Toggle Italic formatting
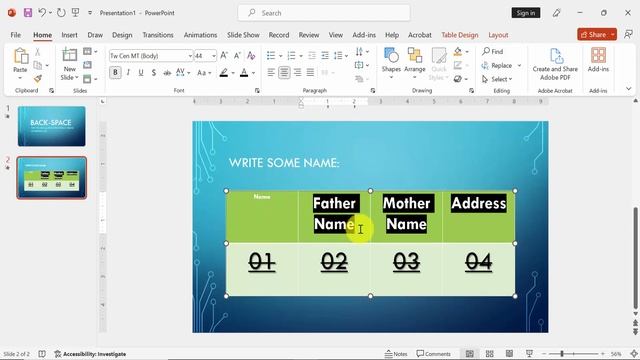 pos(128,73)
